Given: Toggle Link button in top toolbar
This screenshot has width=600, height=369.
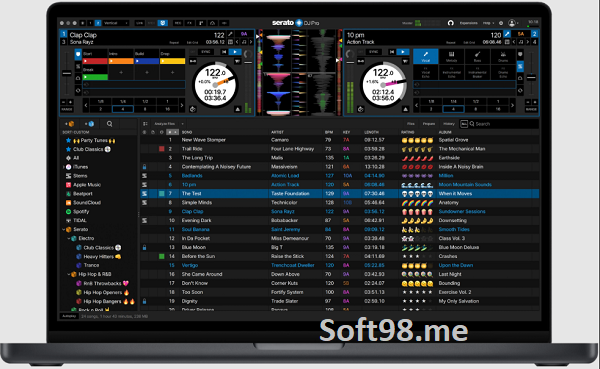Looking at the screenshot, I should (x=139, y=23).
